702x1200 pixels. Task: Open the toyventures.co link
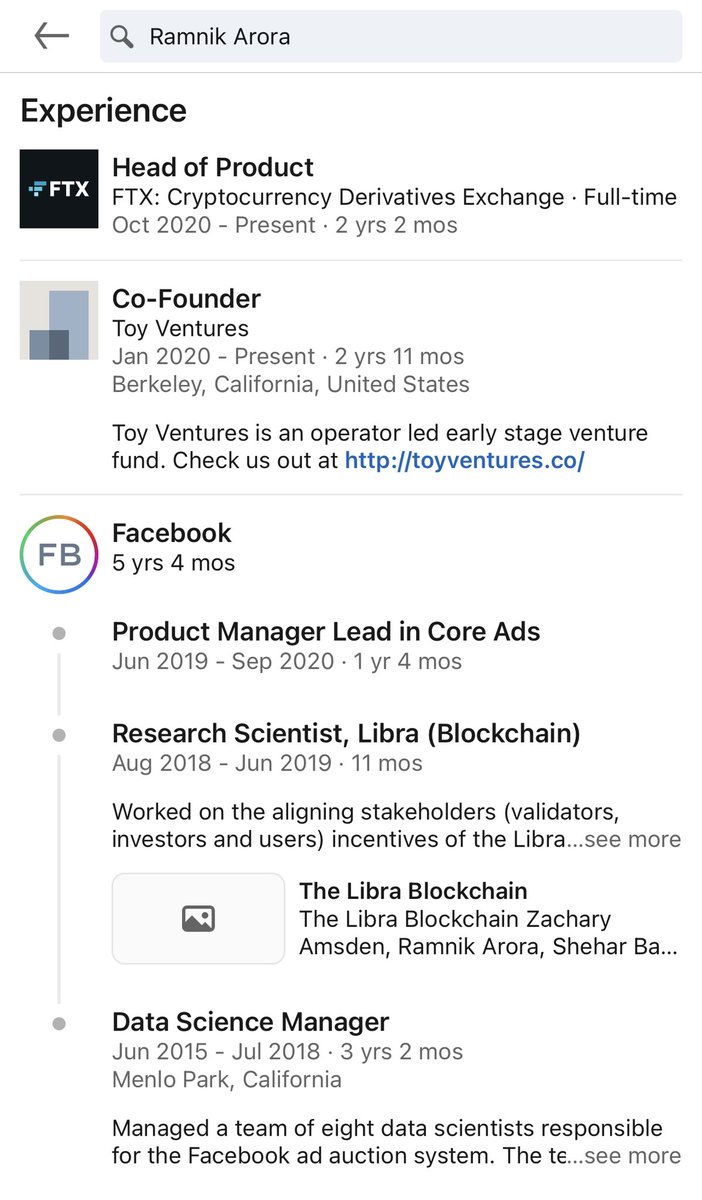(x=464, y=460)
